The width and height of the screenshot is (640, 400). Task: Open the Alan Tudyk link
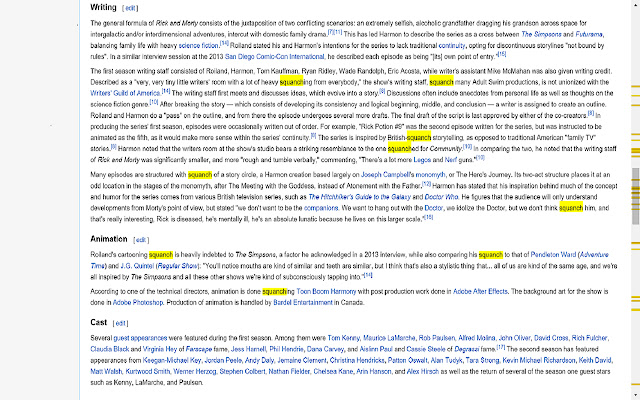coord(447,360)
